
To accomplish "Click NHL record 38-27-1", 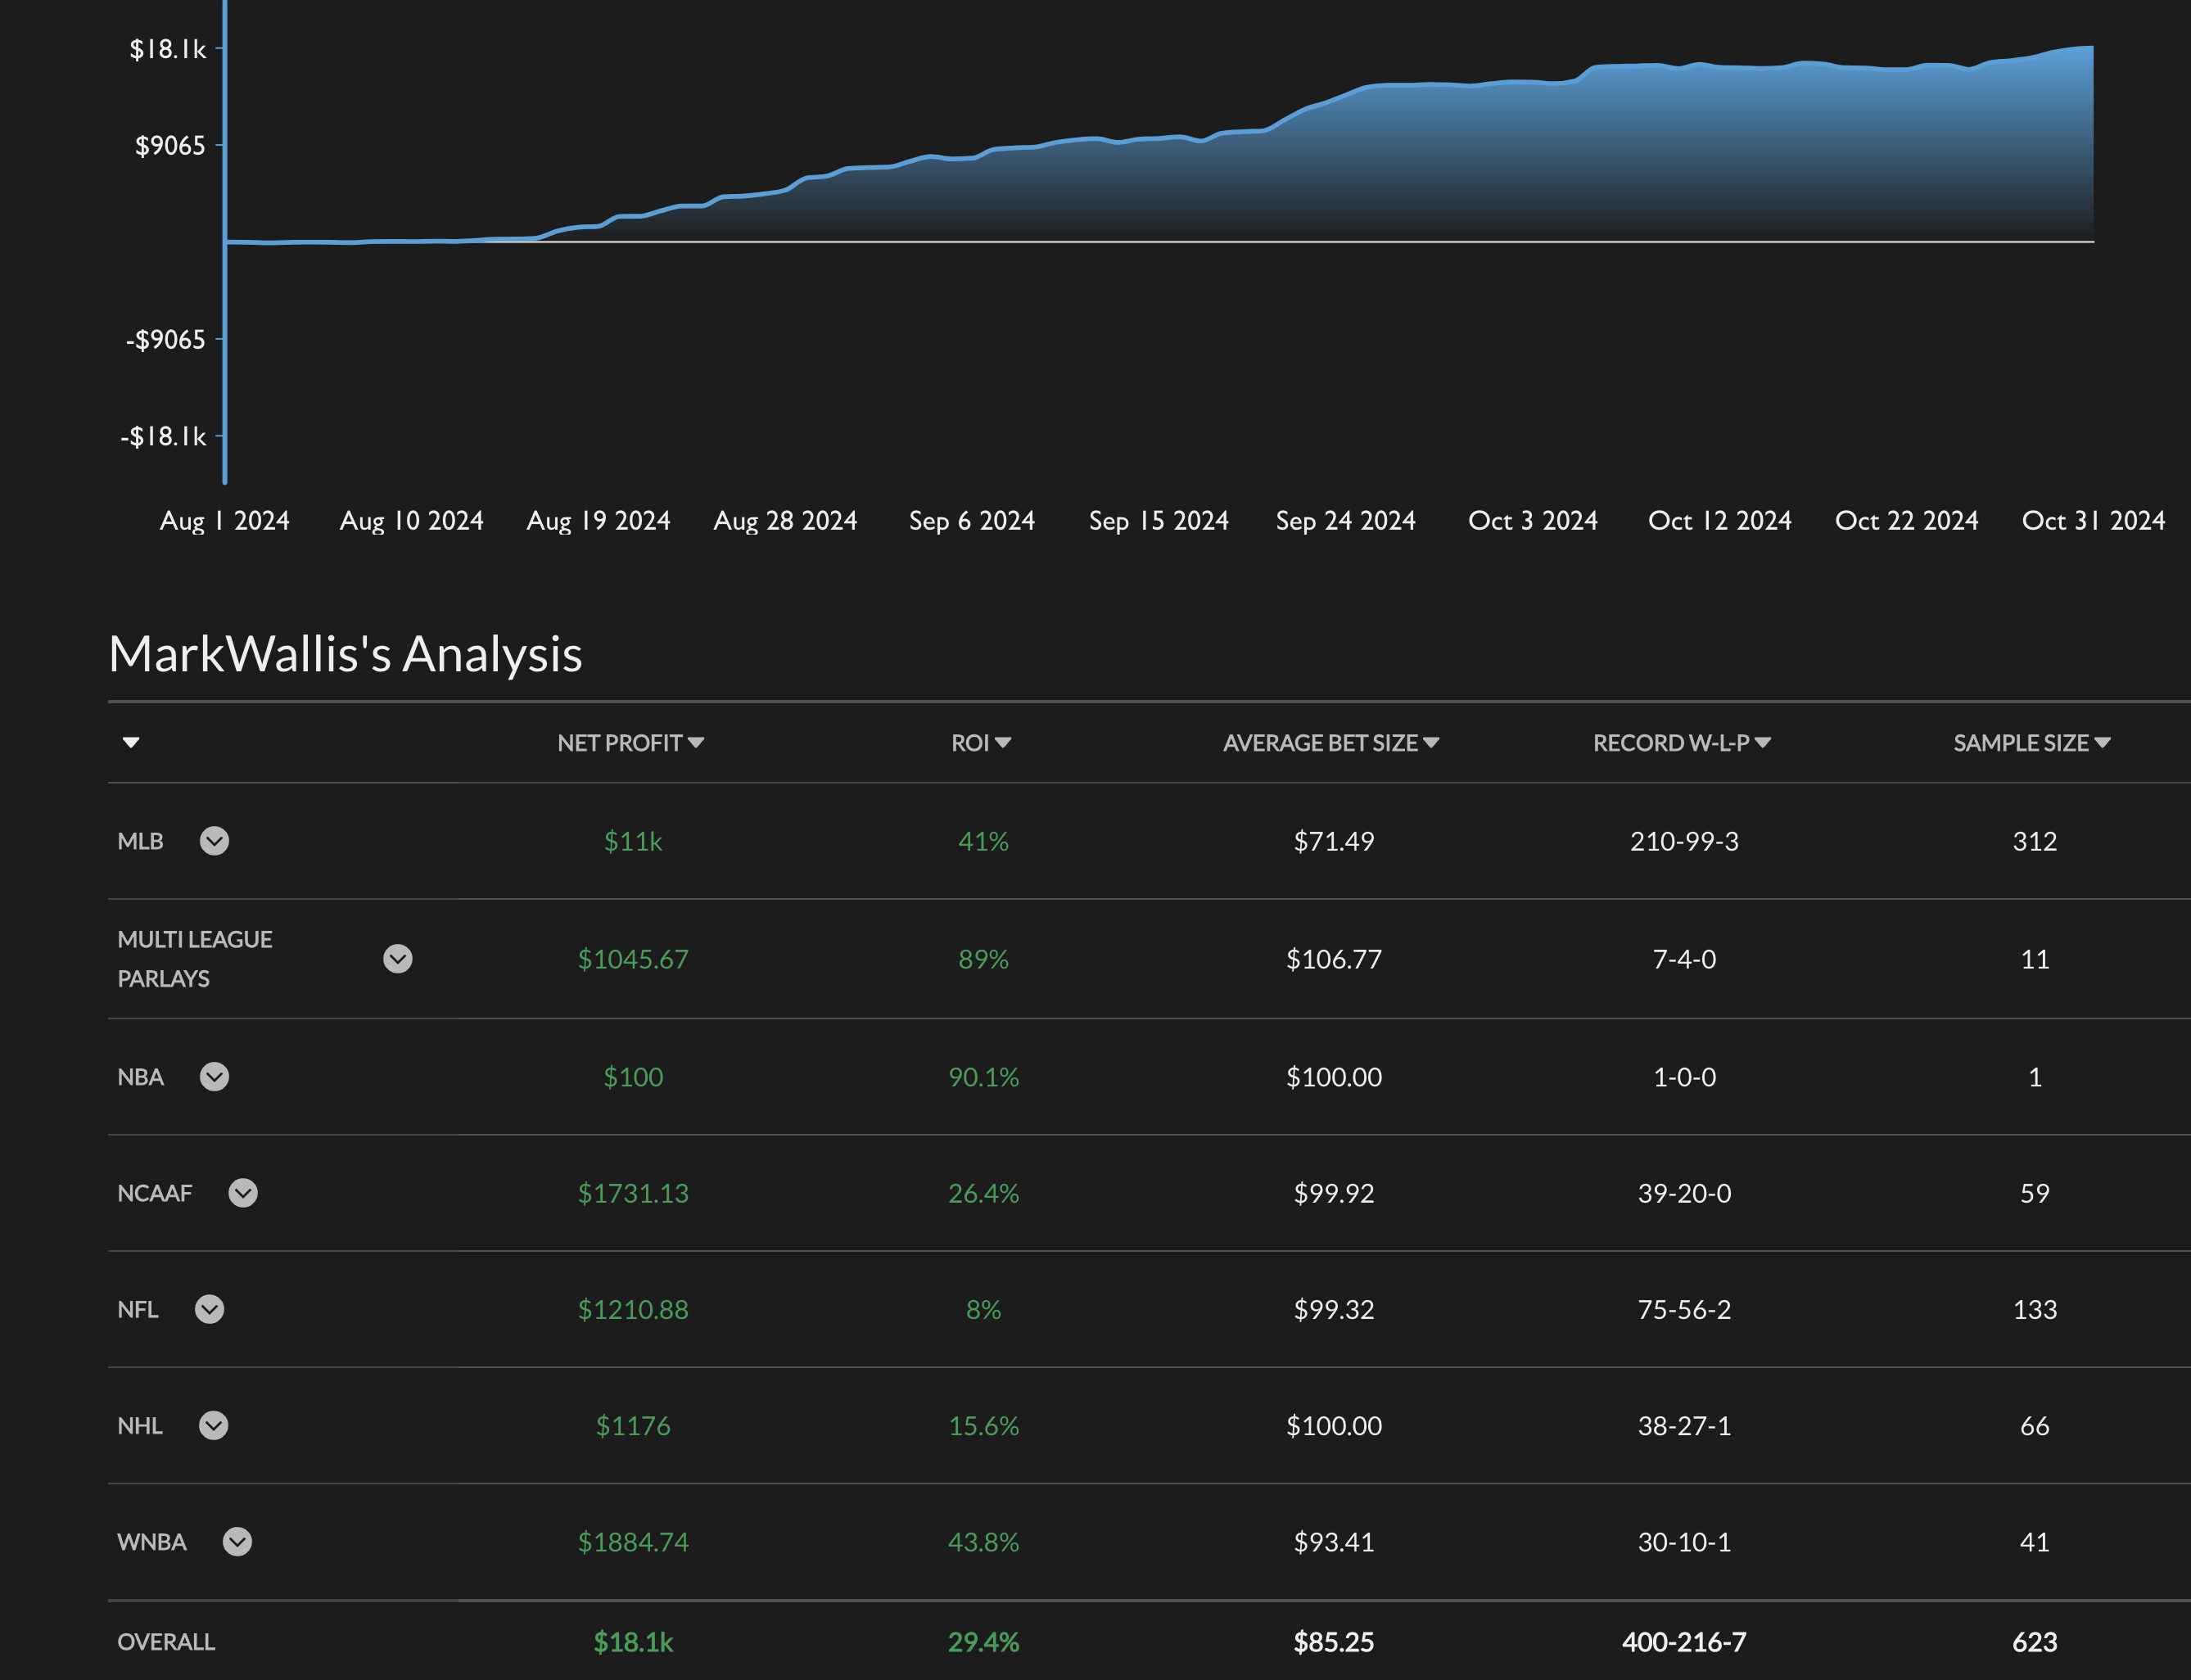I will click(x=1684, y=1425).
